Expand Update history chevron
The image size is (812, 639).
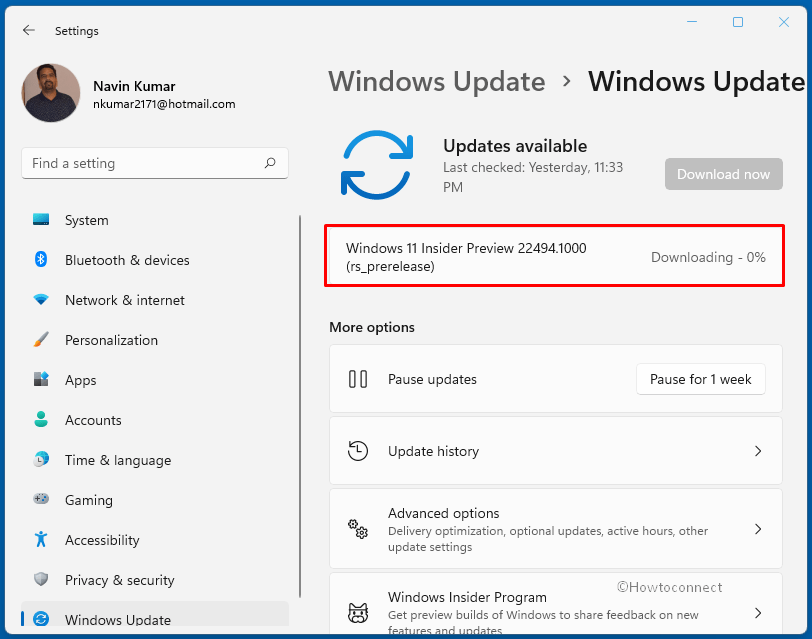pyautogui.click(x=758, y=451)
